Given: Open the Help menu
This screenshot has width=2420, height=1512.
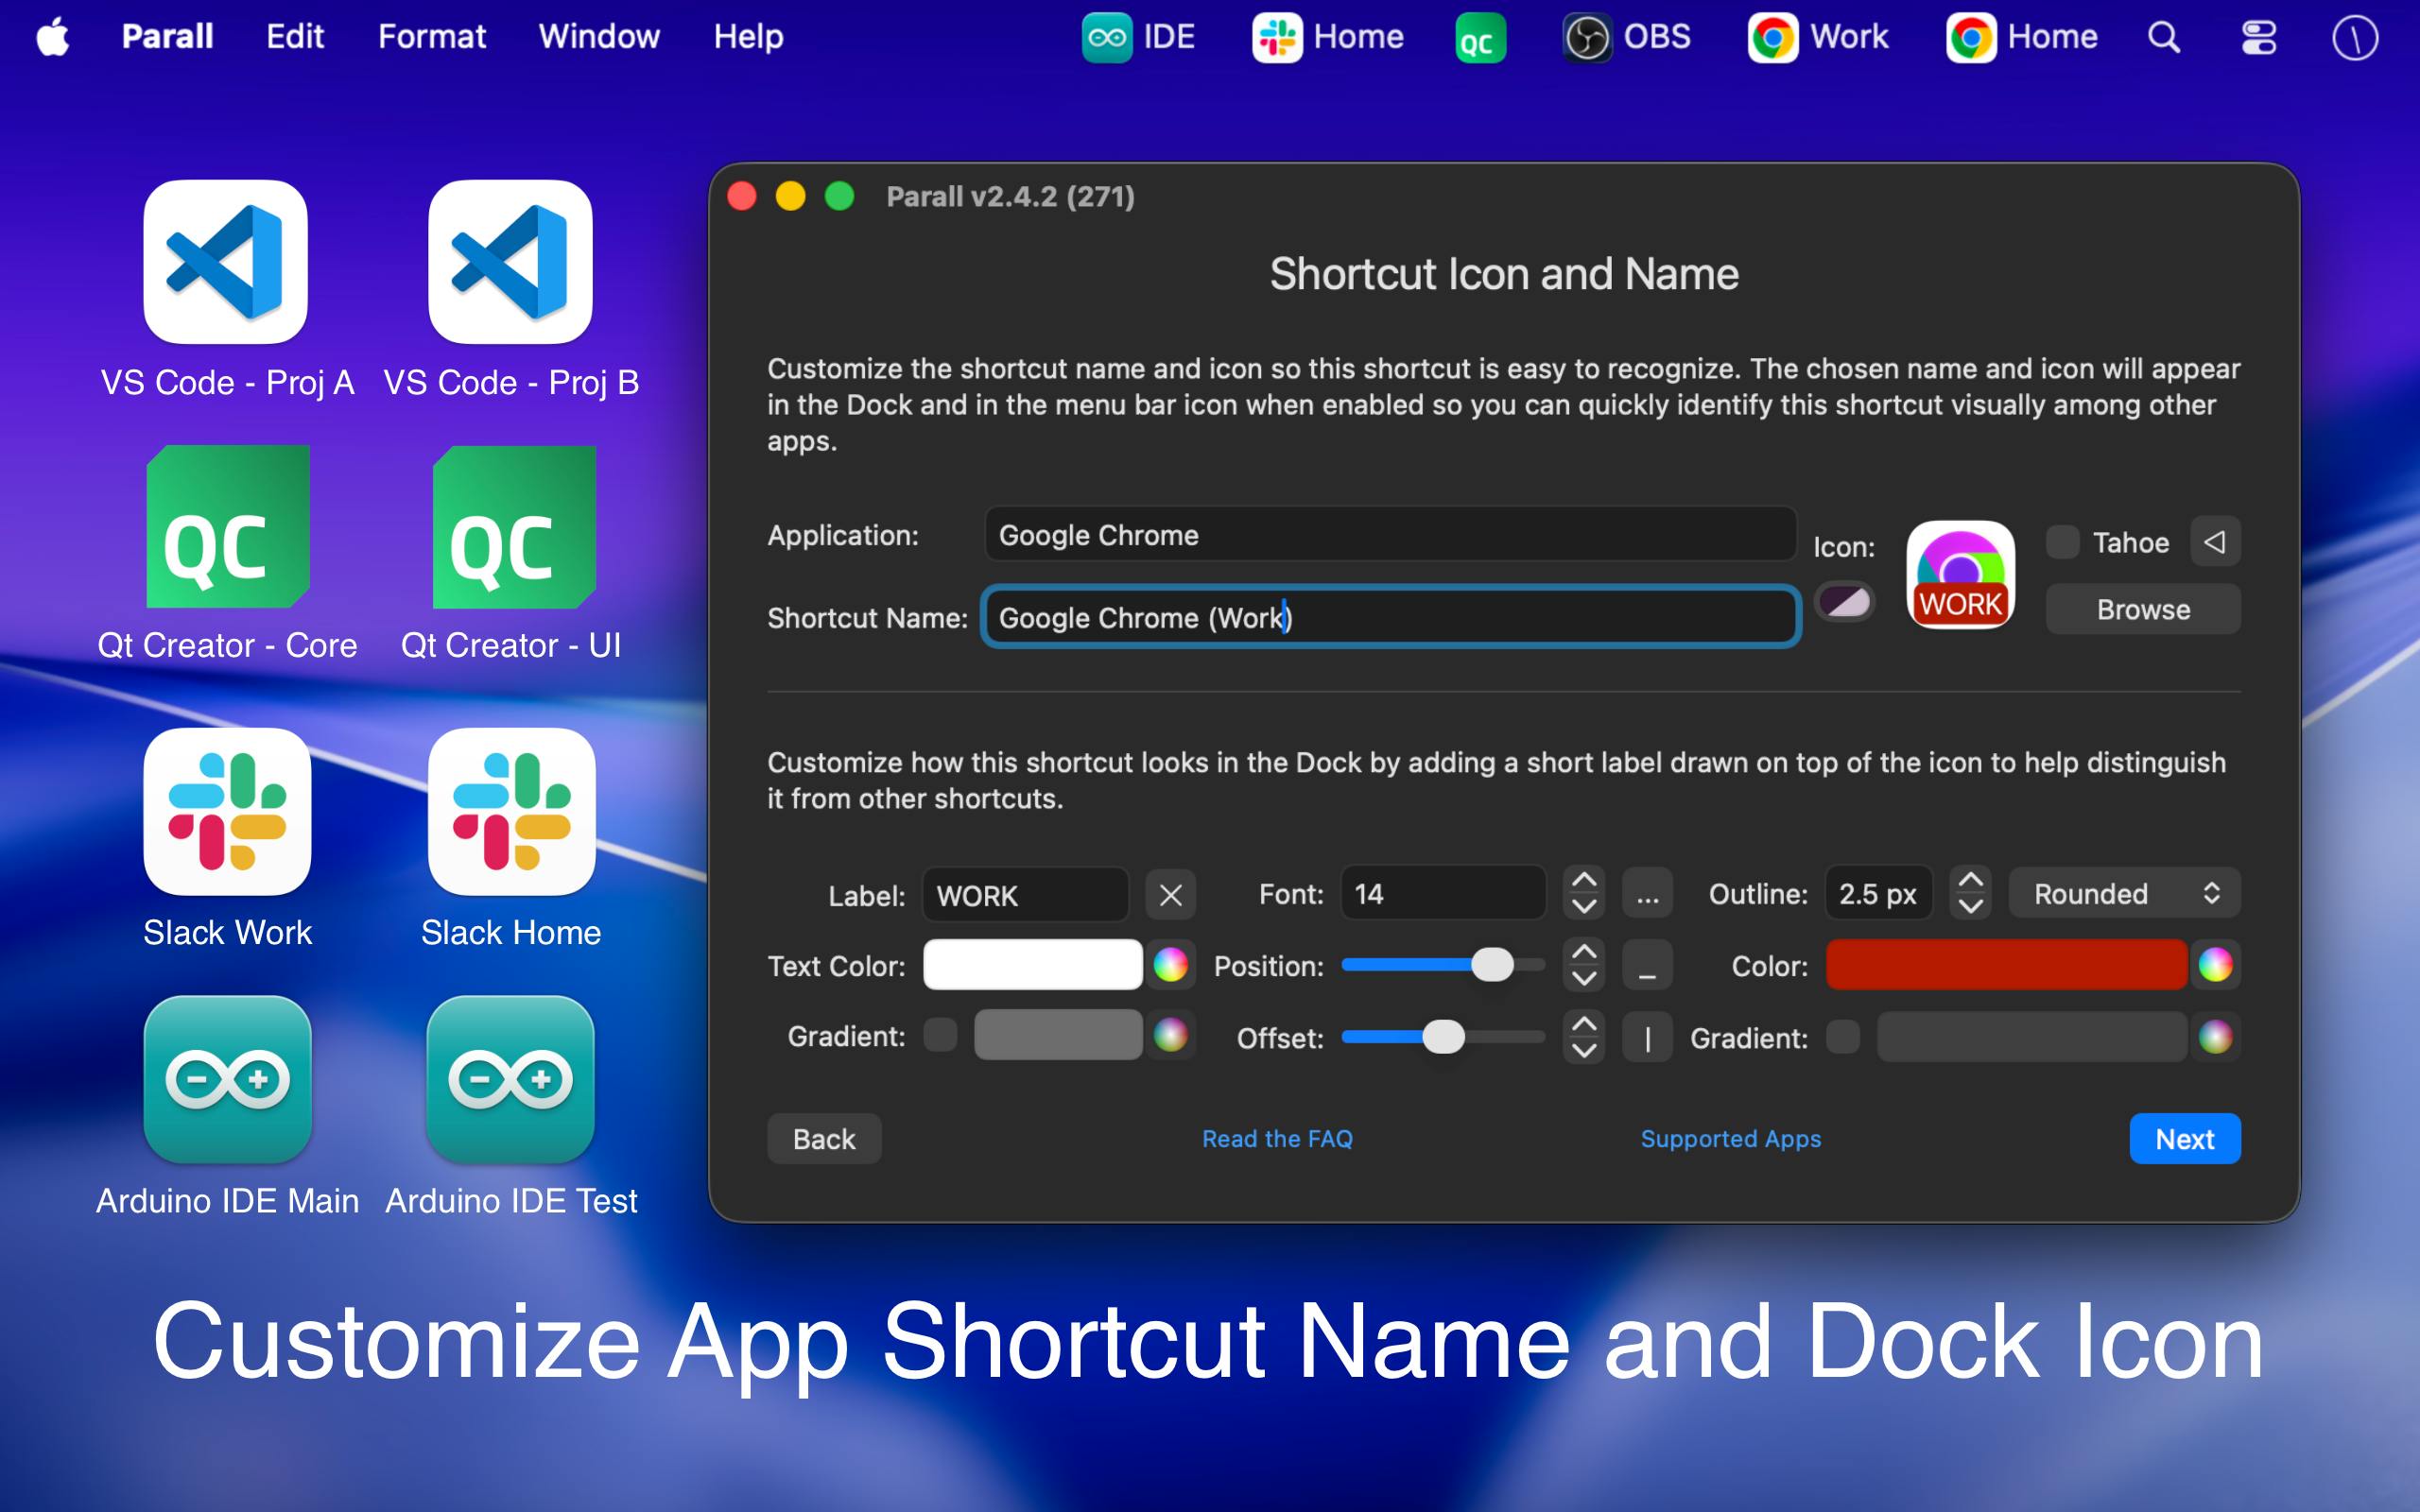Looking at the screenshot, I should [x=748, y=37].
